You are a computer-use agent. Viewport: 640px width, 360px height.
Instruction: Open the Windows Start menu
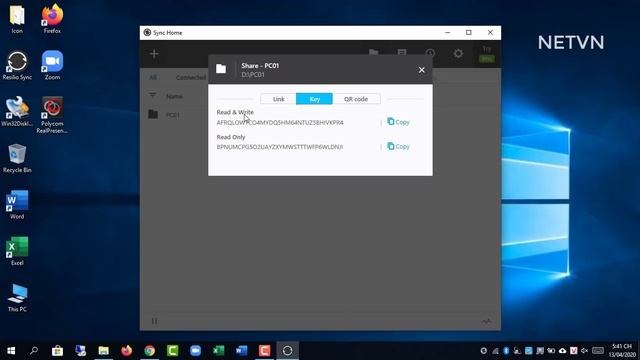point(11,351)
